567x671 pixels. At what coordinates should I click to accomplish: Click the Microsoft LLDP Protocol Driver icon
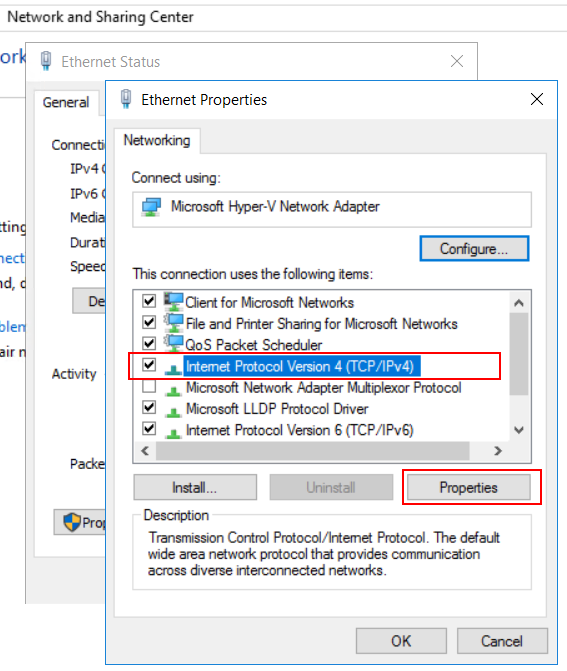tap(173, 412)
